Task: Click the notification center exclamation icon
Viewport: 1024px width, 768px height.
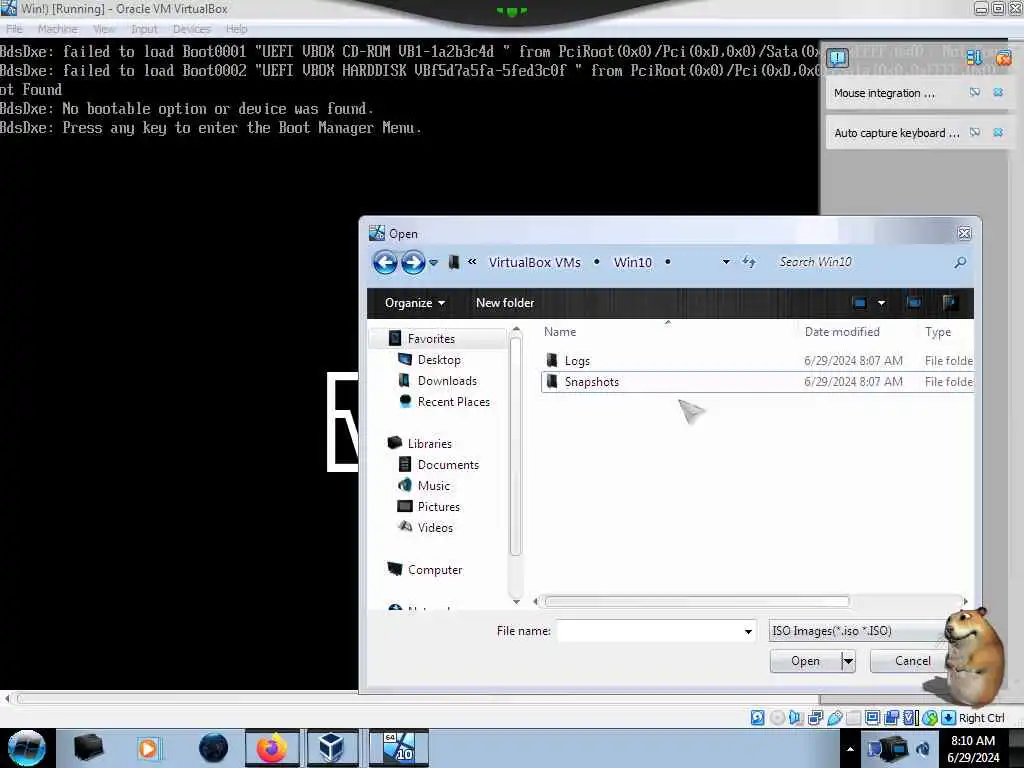Action: (x=837, y=58)
